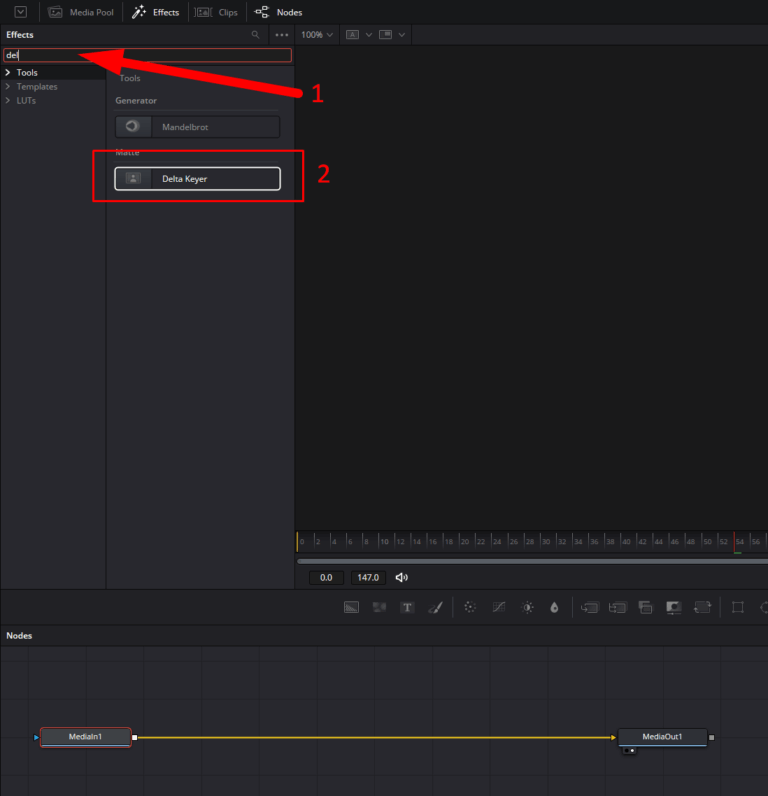The width and height of the screenshot is (768, 796).
Task: Open the layout dropdown box at top-left
Action: pos(21,12)
